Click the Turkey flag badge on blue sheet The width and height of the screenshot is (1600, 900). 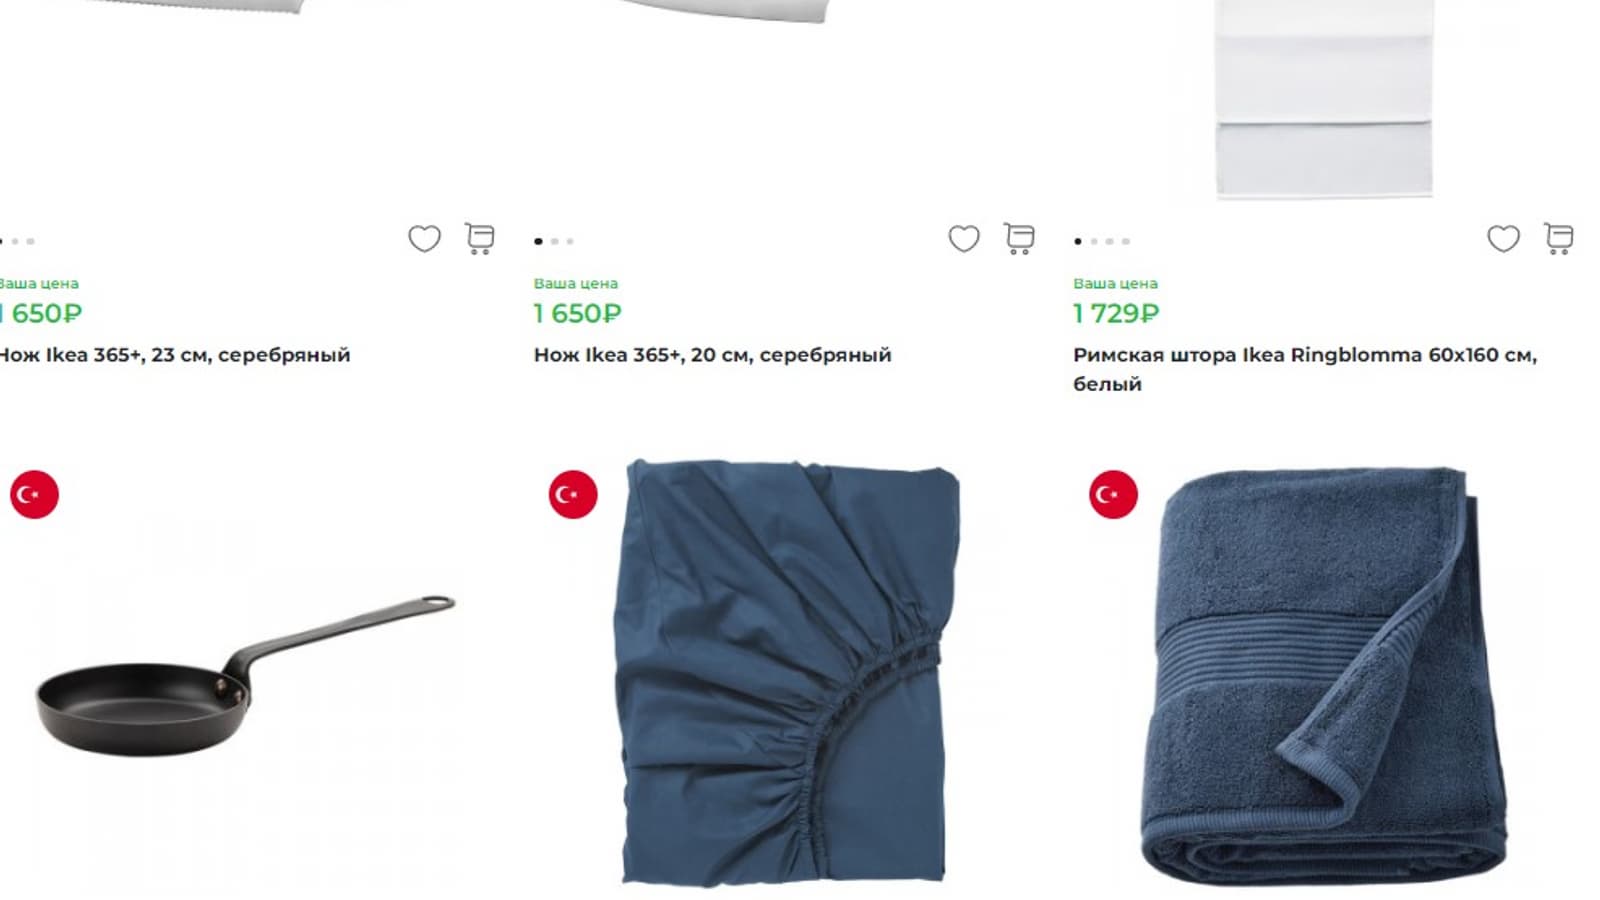pyautogui.click(x=573, y=494)
